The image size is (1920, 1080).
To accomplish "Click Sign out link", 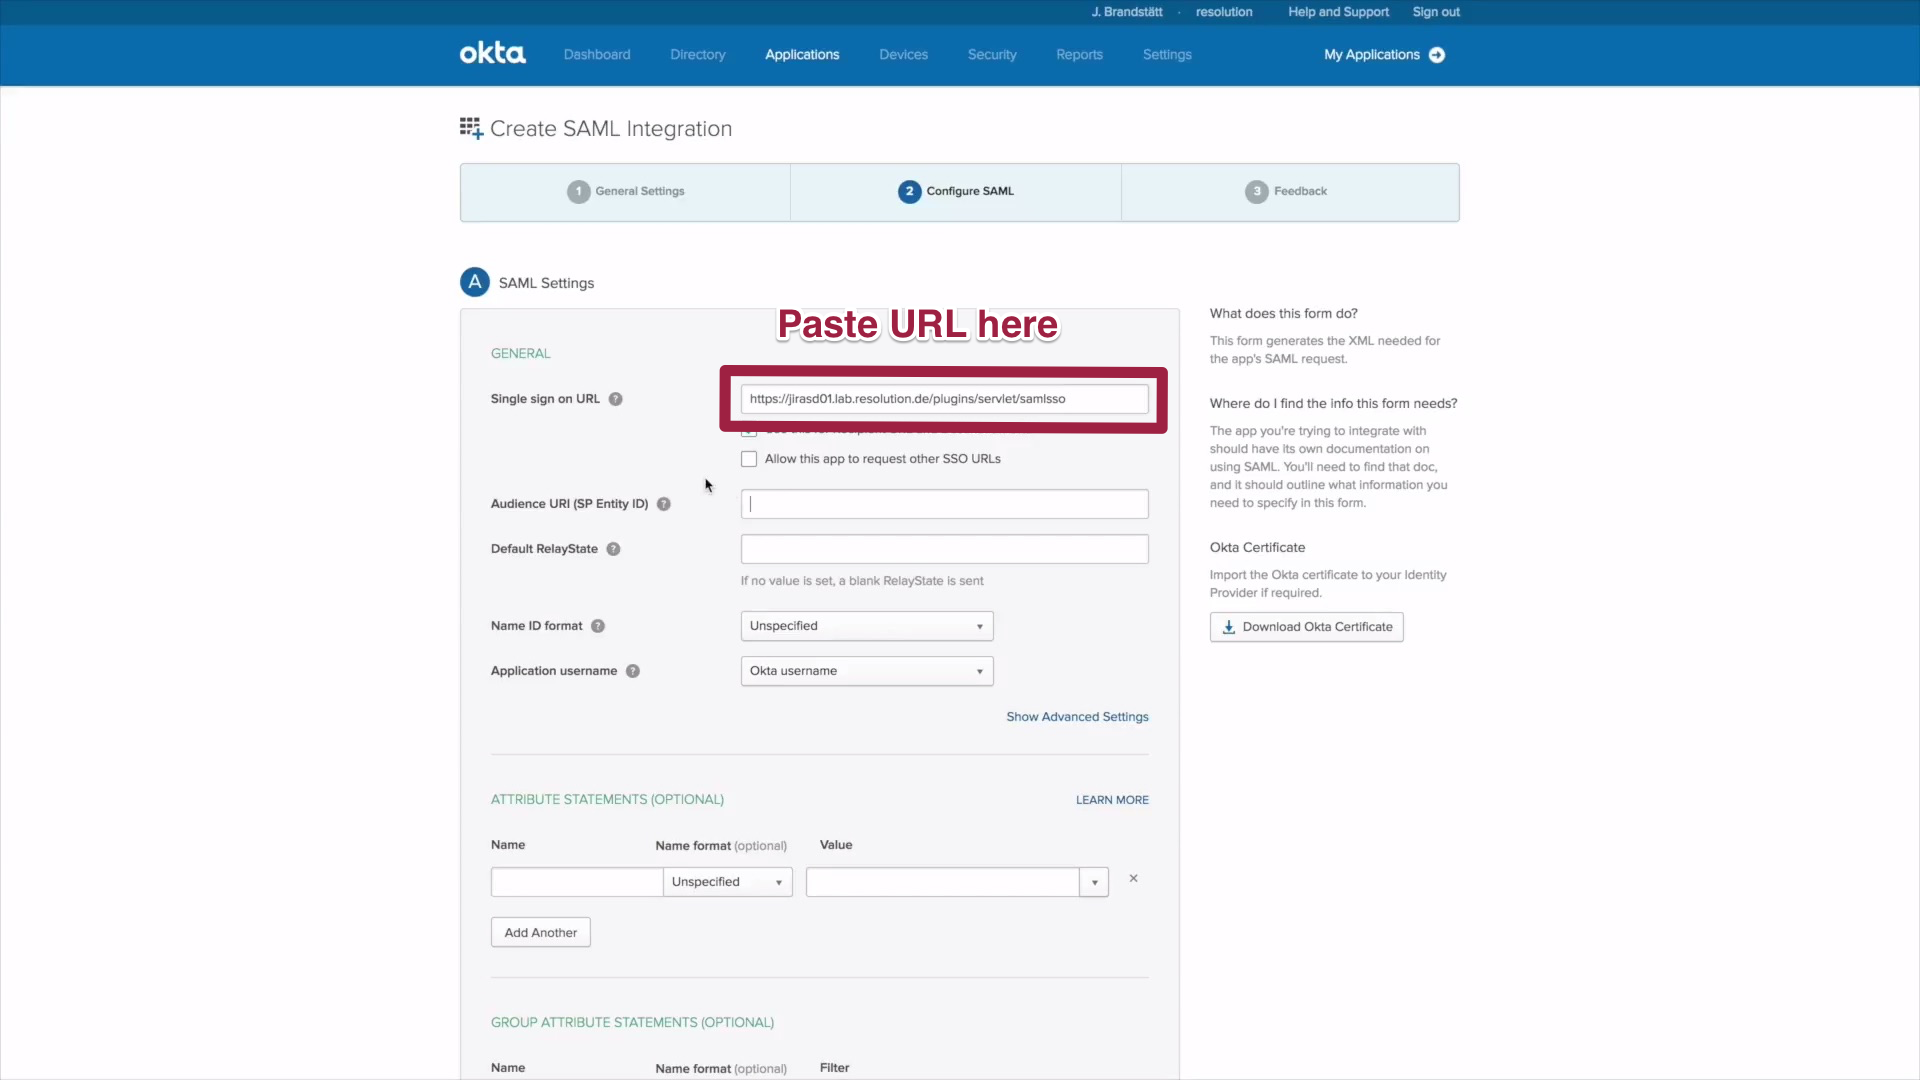I will click(x=1436, y=12).
